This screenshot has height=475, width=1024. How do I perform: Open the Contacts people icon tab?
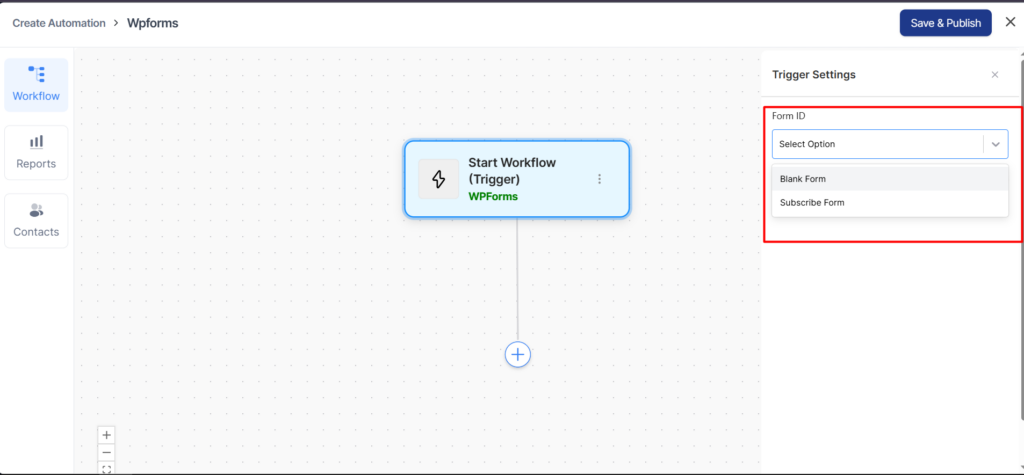[x=36, y=220]
